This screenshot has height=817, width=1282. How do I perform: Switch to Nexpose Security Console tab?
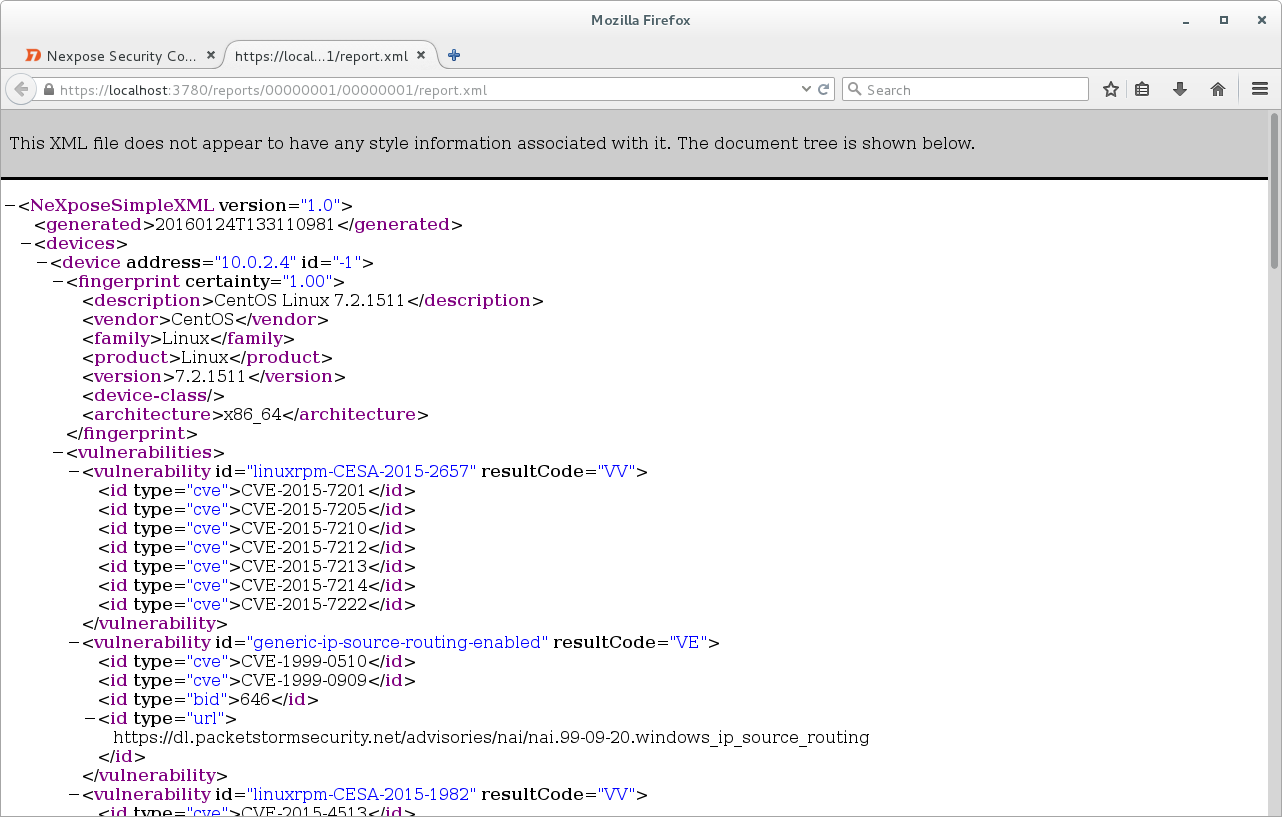(x=120, y=56)
